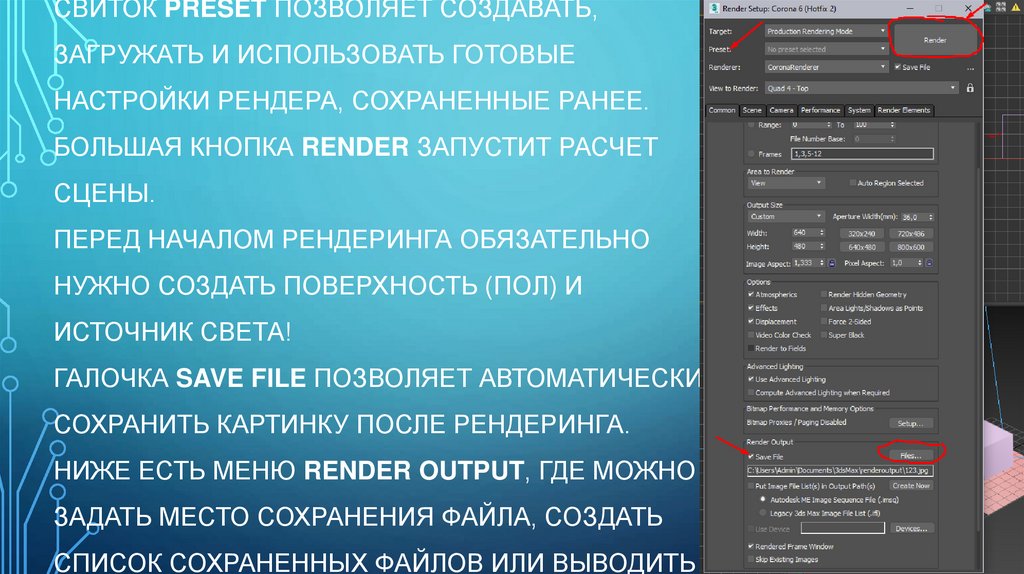Adjust the Image Aspect spinner arrows
This screenshot has width=1024, height=574.
822,263
